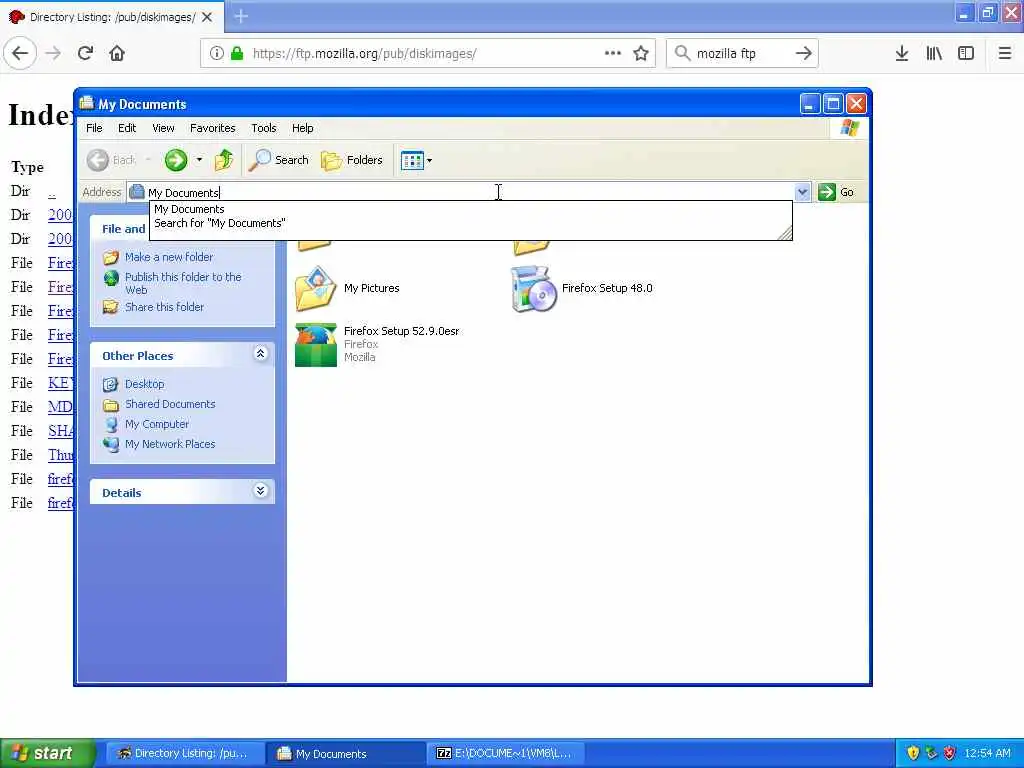Go to Desktop in Other Places

coord(144,384)
